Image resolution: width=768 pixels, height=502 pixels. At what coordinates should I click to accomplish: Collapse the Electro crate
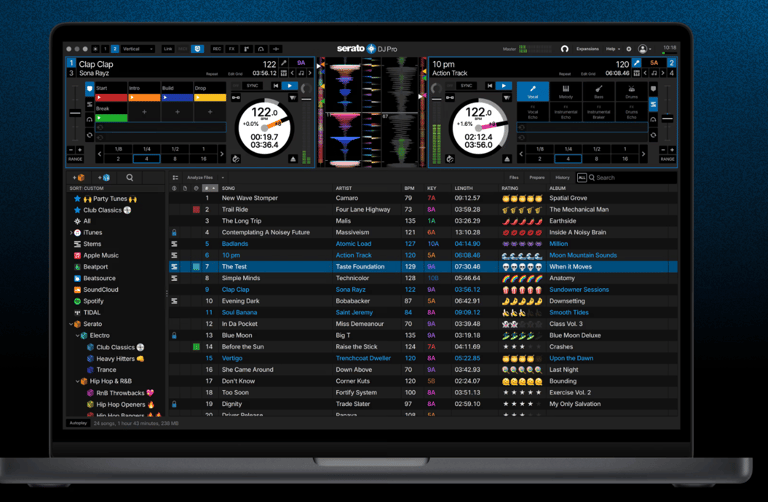(x=78, y=335)
